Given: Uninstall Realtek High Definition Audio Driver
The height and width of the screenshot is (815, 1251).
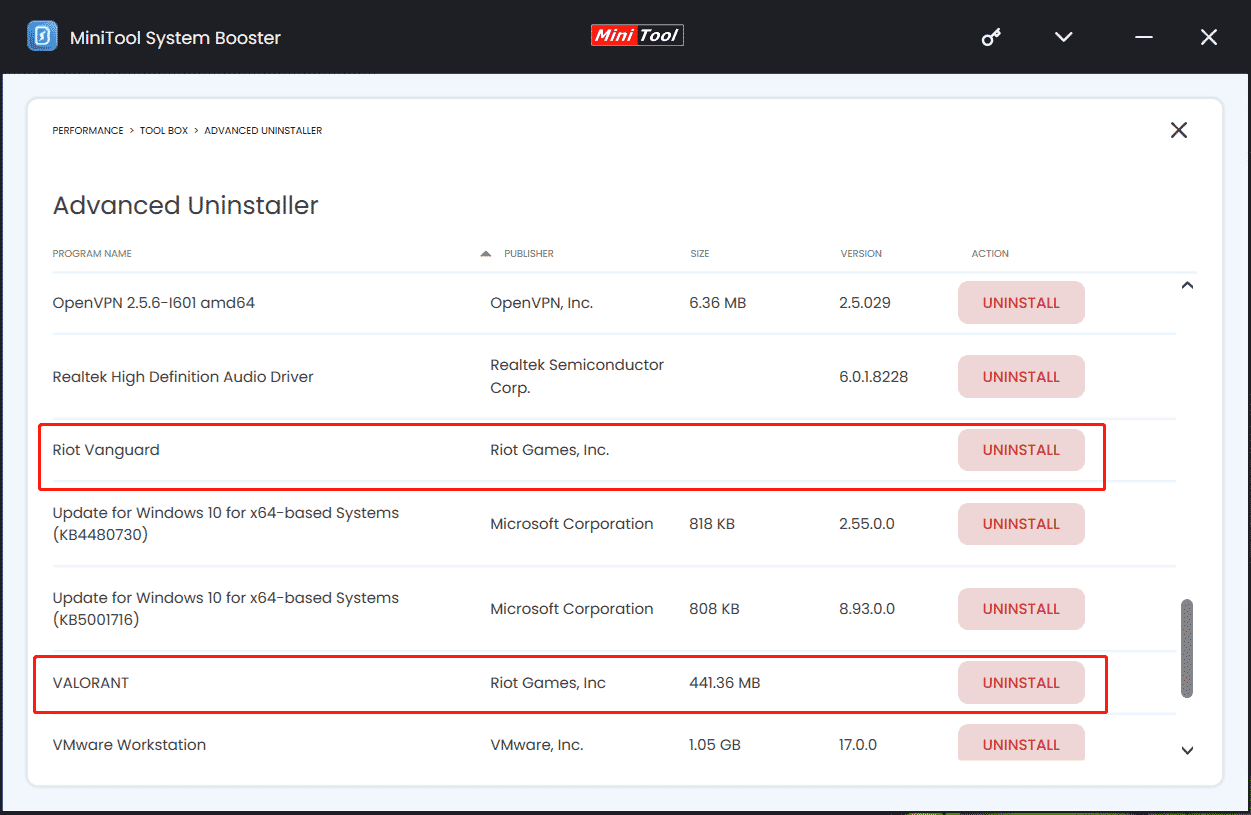Looking at the screenshot, I should point(1021,377).
